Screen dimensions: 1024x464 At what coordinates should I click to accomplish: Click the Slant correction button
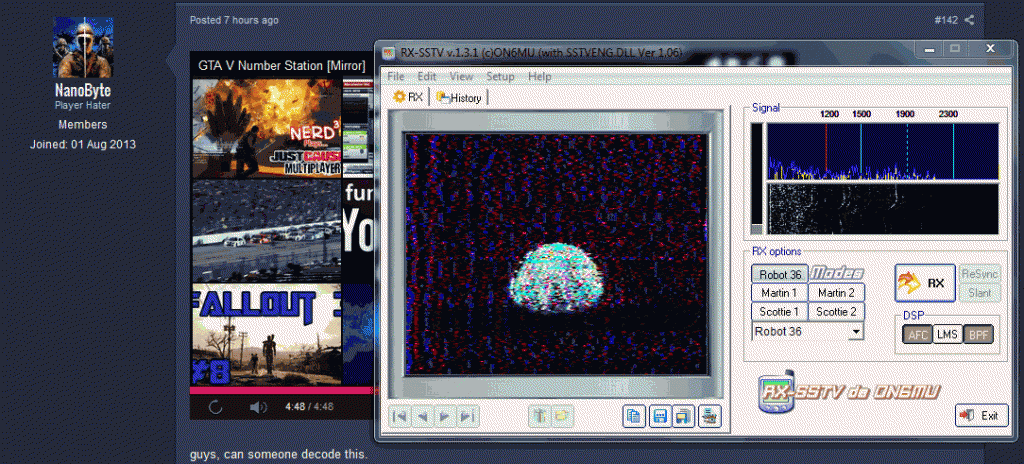pos(980,293)
